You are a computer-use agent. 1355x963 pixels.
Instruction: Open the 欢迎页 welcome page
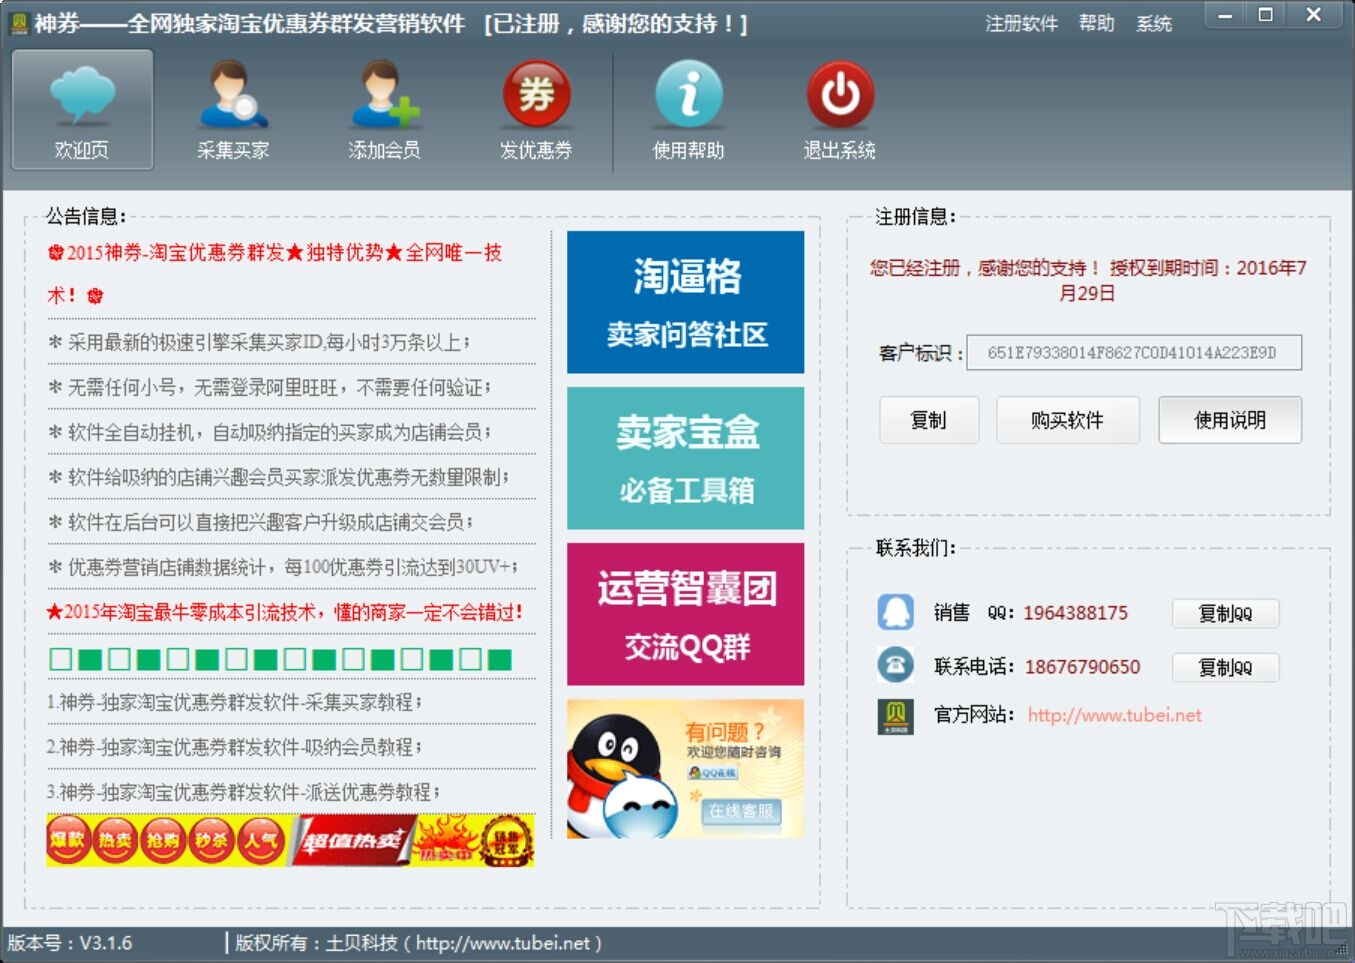[x=82, y=110]
